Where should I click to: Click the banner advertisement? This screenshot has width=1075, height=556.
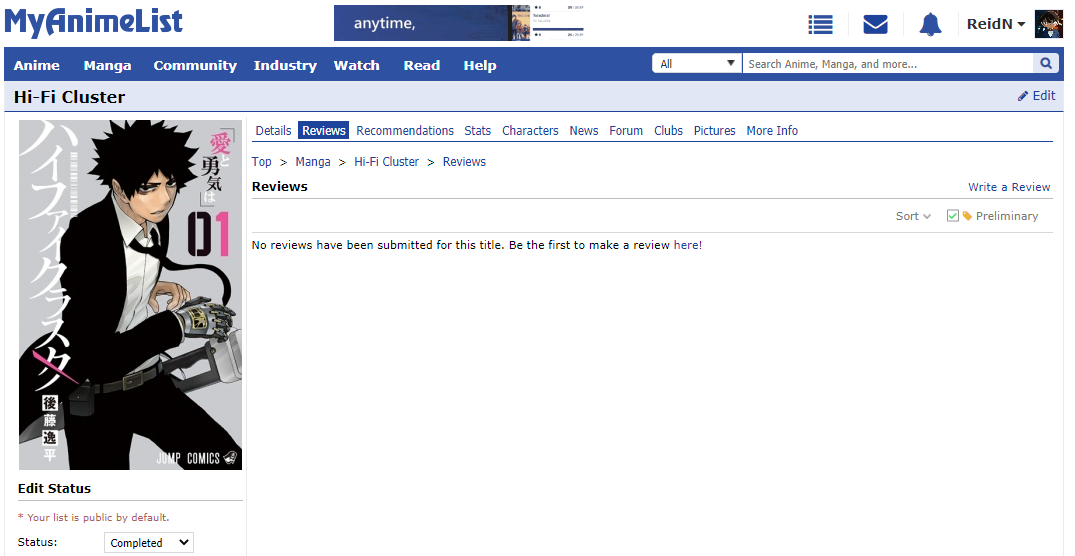459,23
